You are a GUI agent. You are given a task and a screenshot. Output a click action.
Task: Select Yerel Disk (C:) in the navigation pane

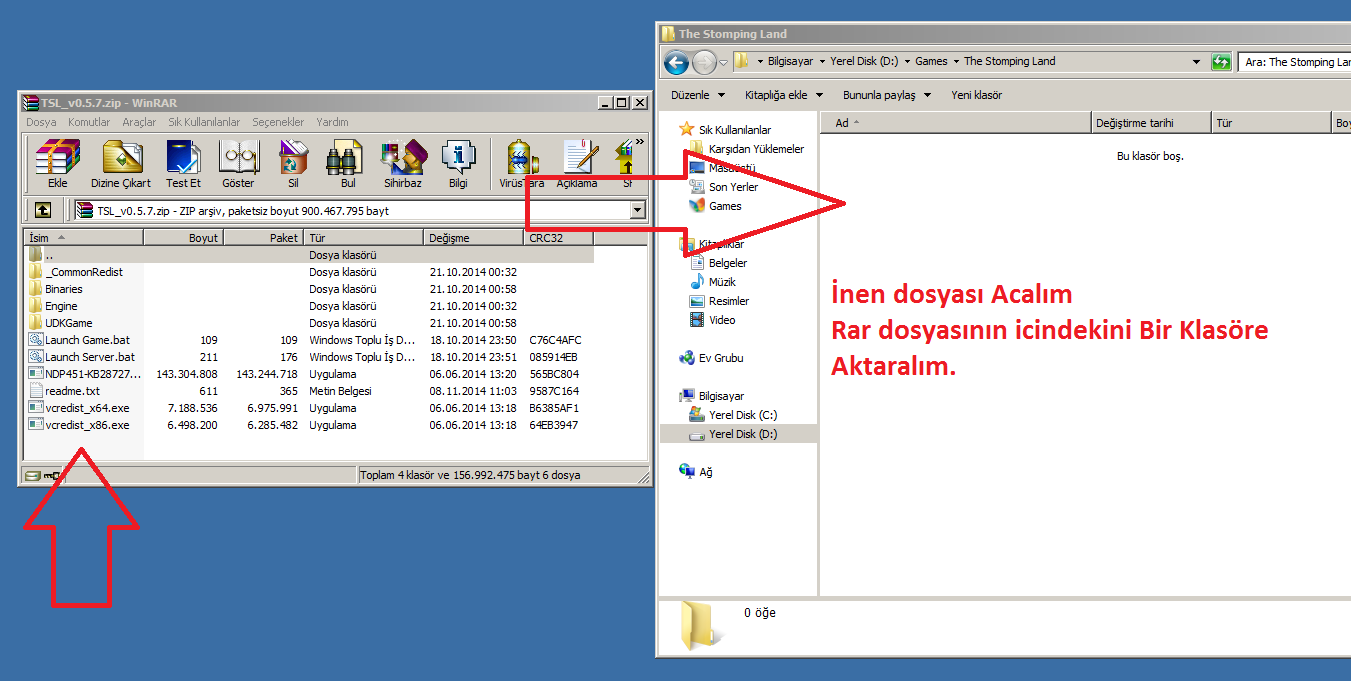click(x=733, y=415)
